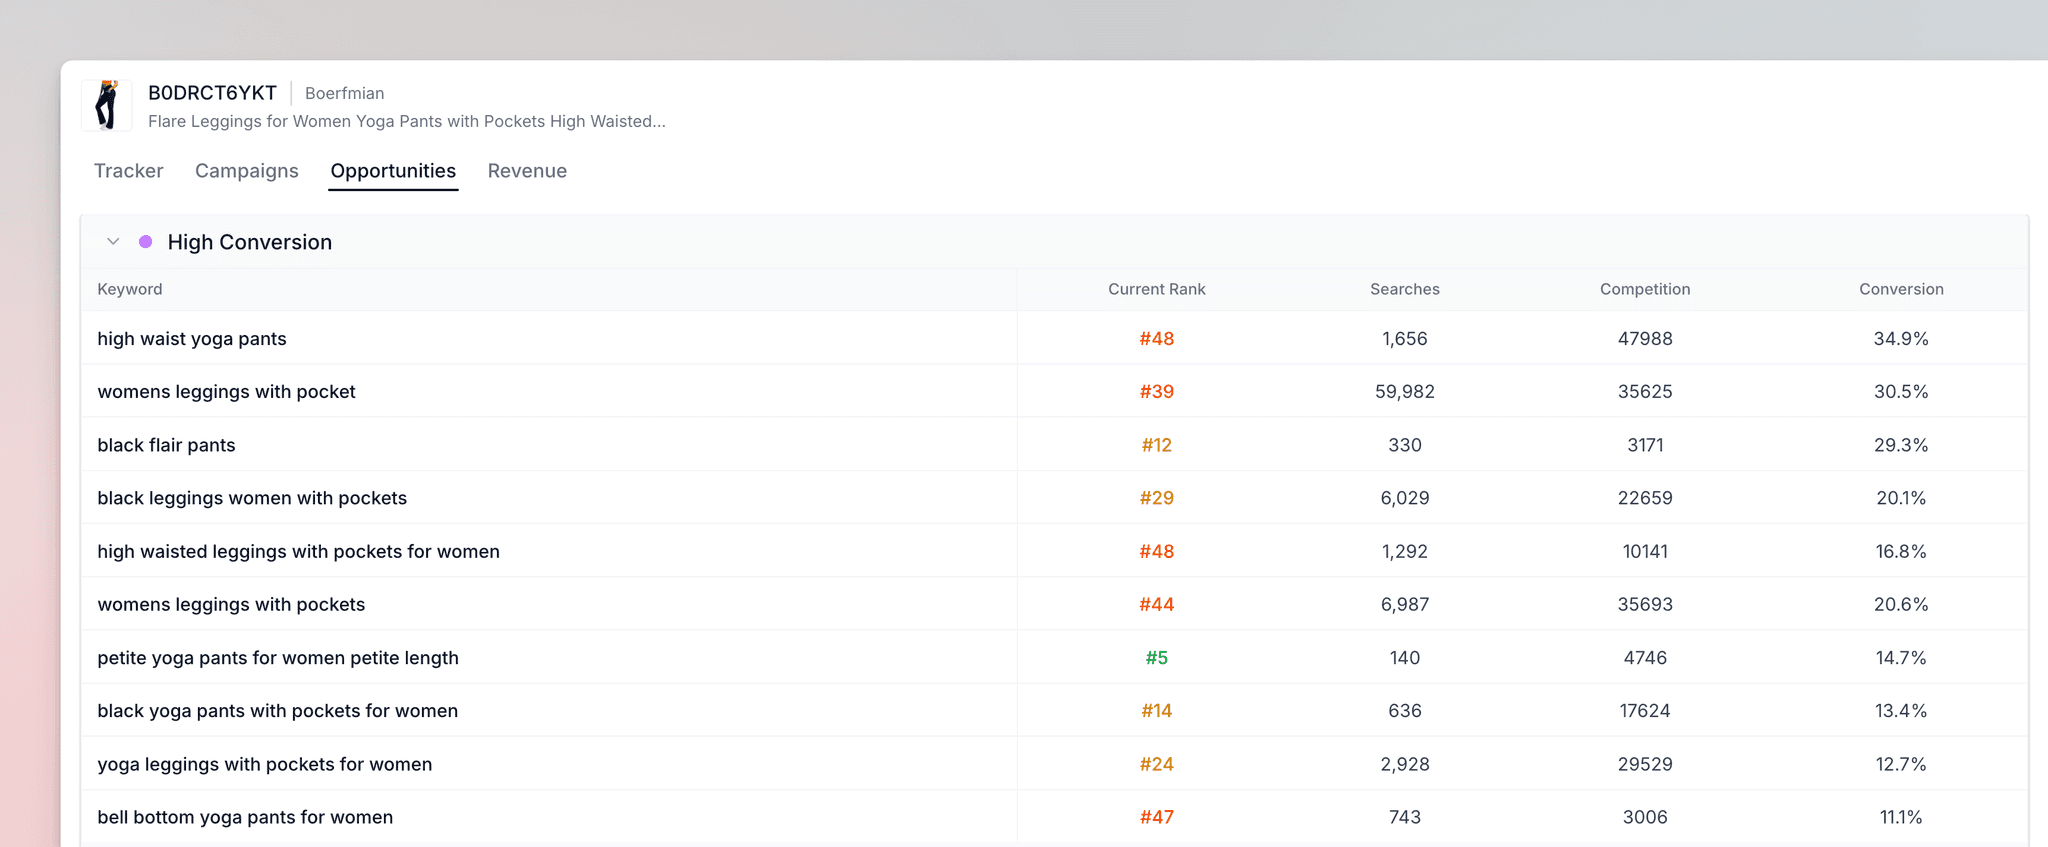Sort by the Current Rank column header
The image size is (2048, 847).
click(x=1156, y=289)
